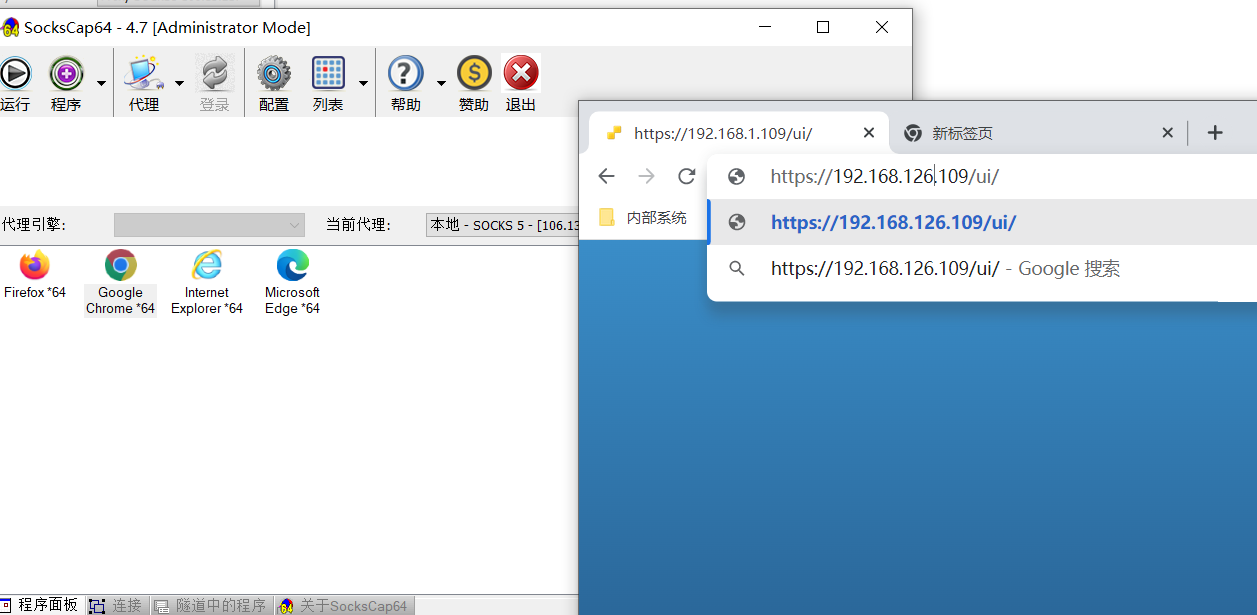Switch to the Connections (连接) tab
The height and width of the screenshot is (615, 1257).
(x=118, y=605)
